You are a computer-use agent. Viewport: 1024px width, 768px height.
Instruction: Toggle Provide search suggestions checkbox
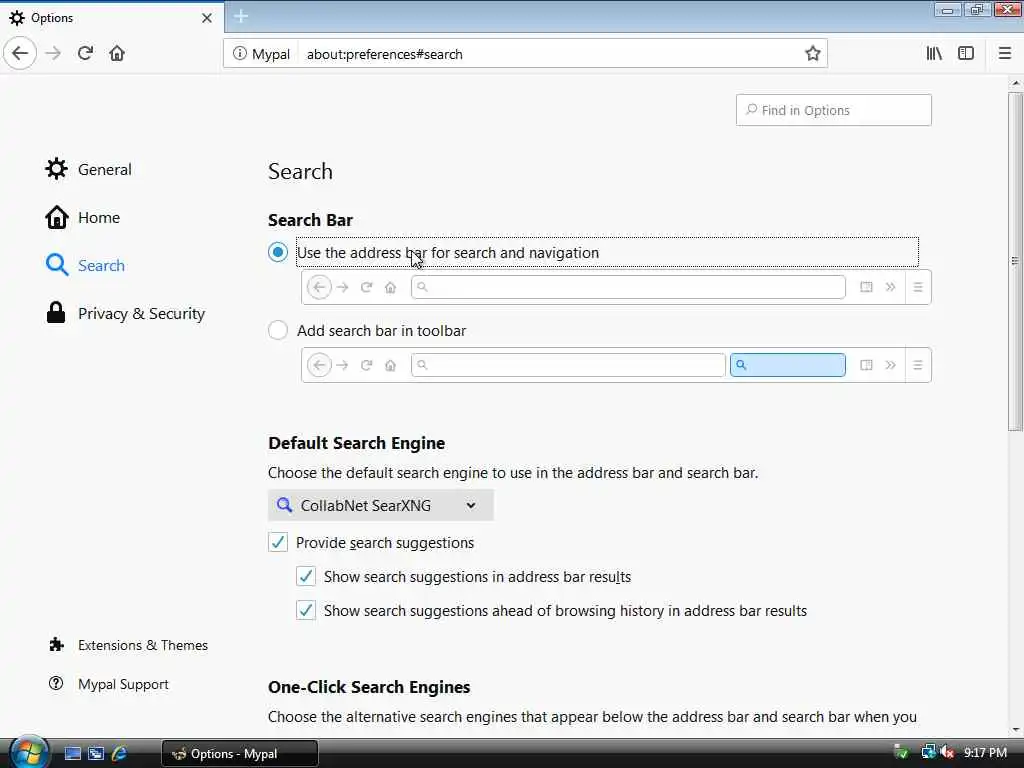278,543
